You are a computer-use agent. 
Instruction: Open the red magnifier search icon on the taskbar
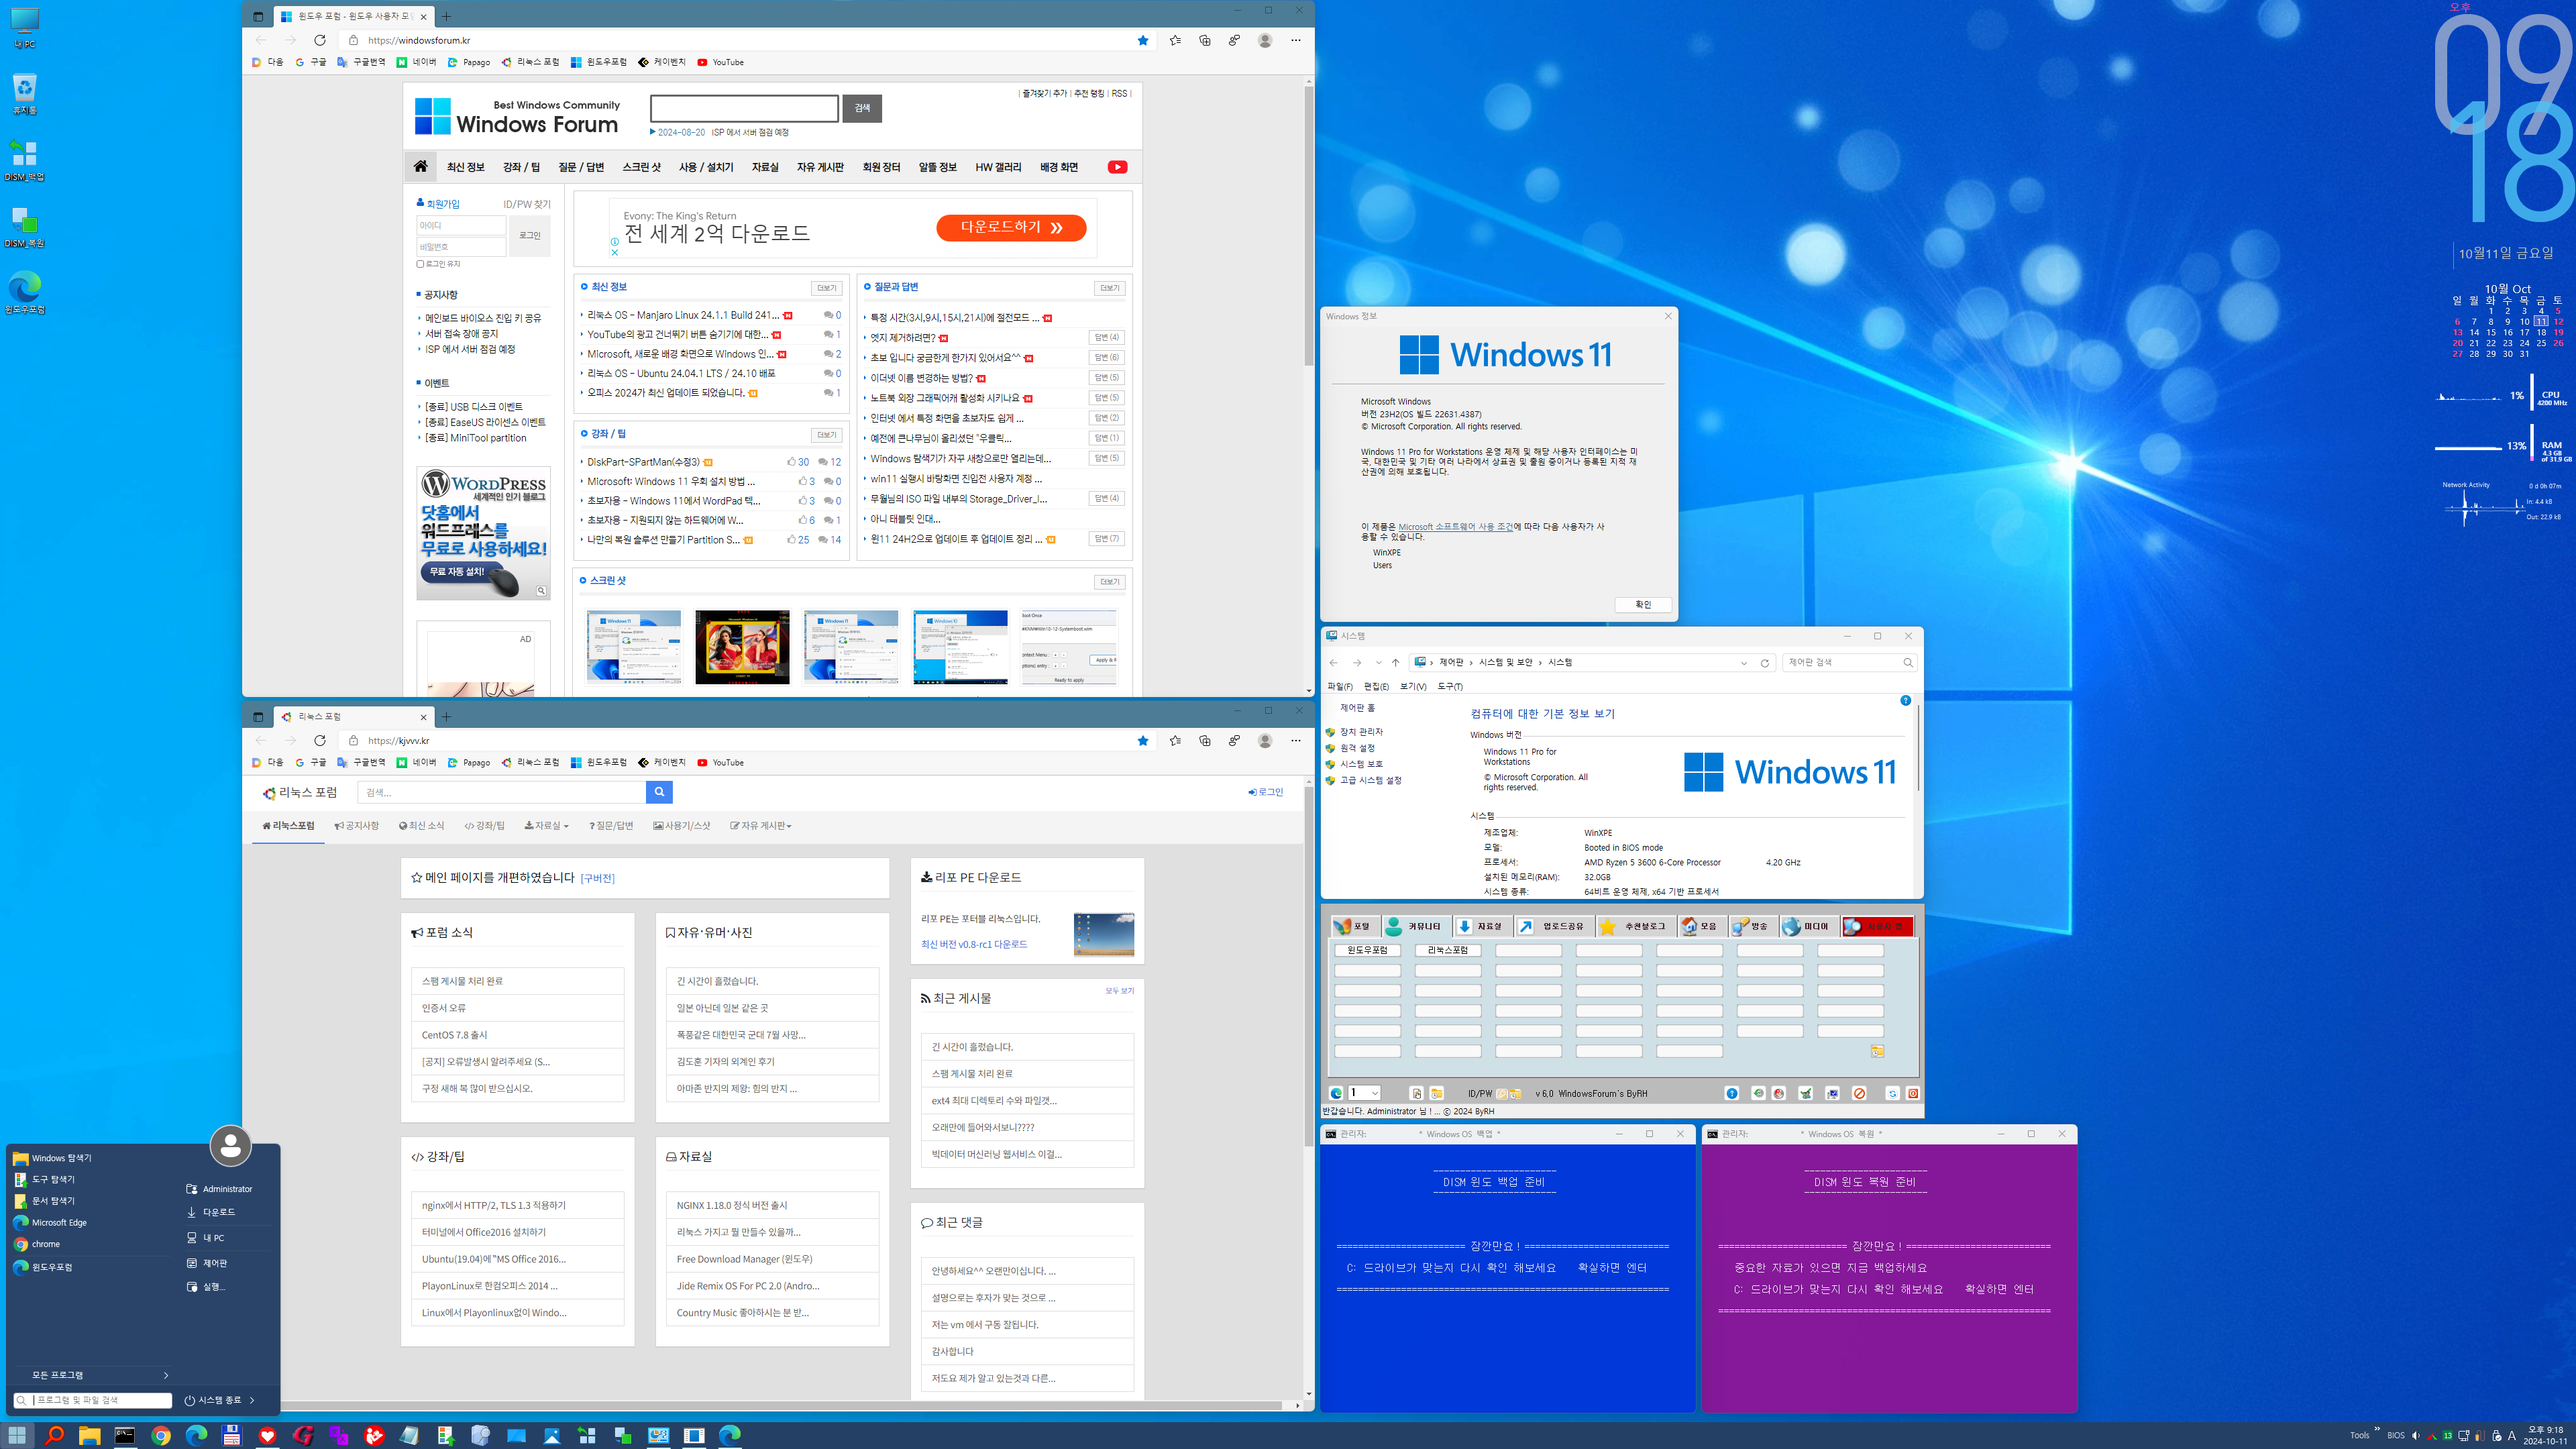[x=54, y=1435]
